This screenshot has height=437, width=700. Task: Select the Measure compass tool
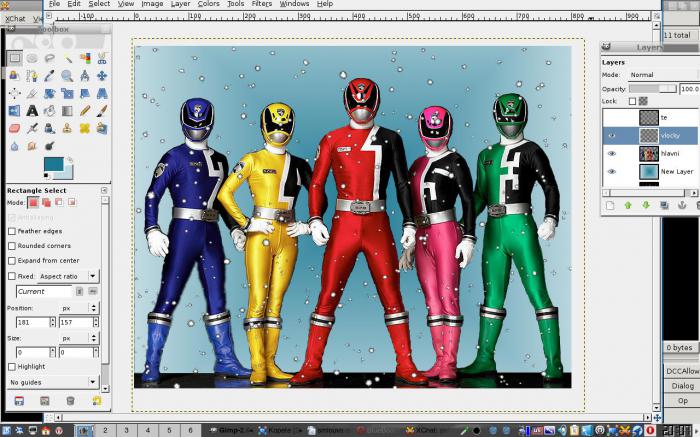85,75
